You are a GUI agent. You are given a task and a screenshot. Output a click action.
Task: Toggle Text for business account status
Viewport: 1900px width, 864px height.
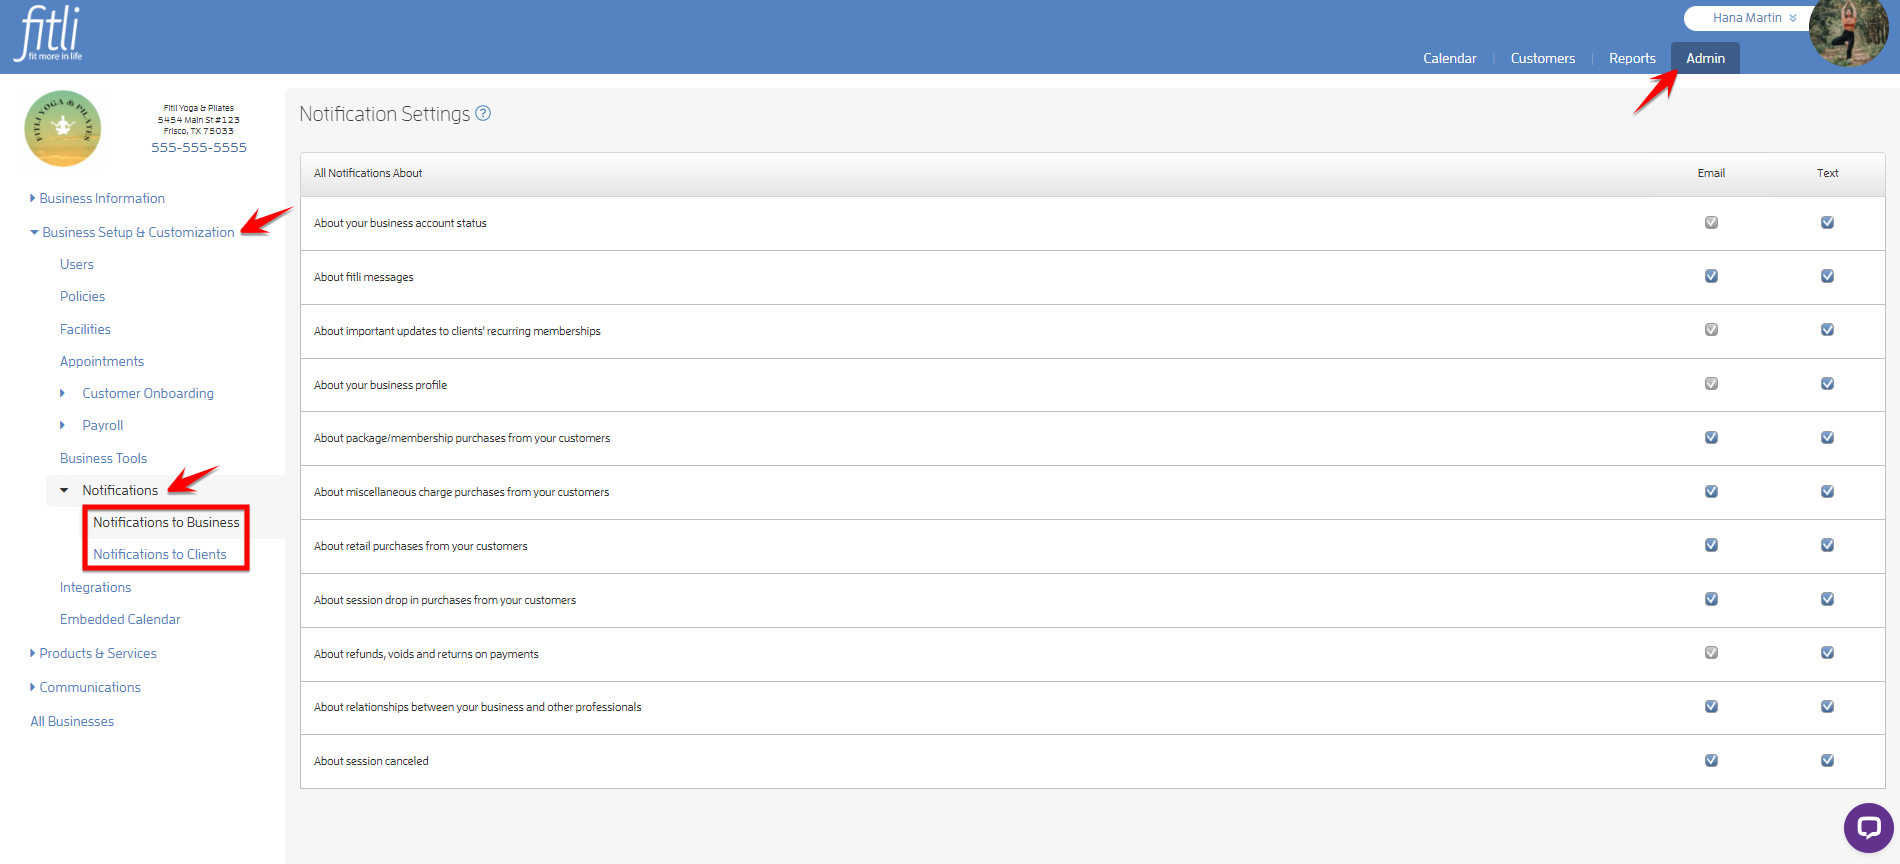[1827, 222]
